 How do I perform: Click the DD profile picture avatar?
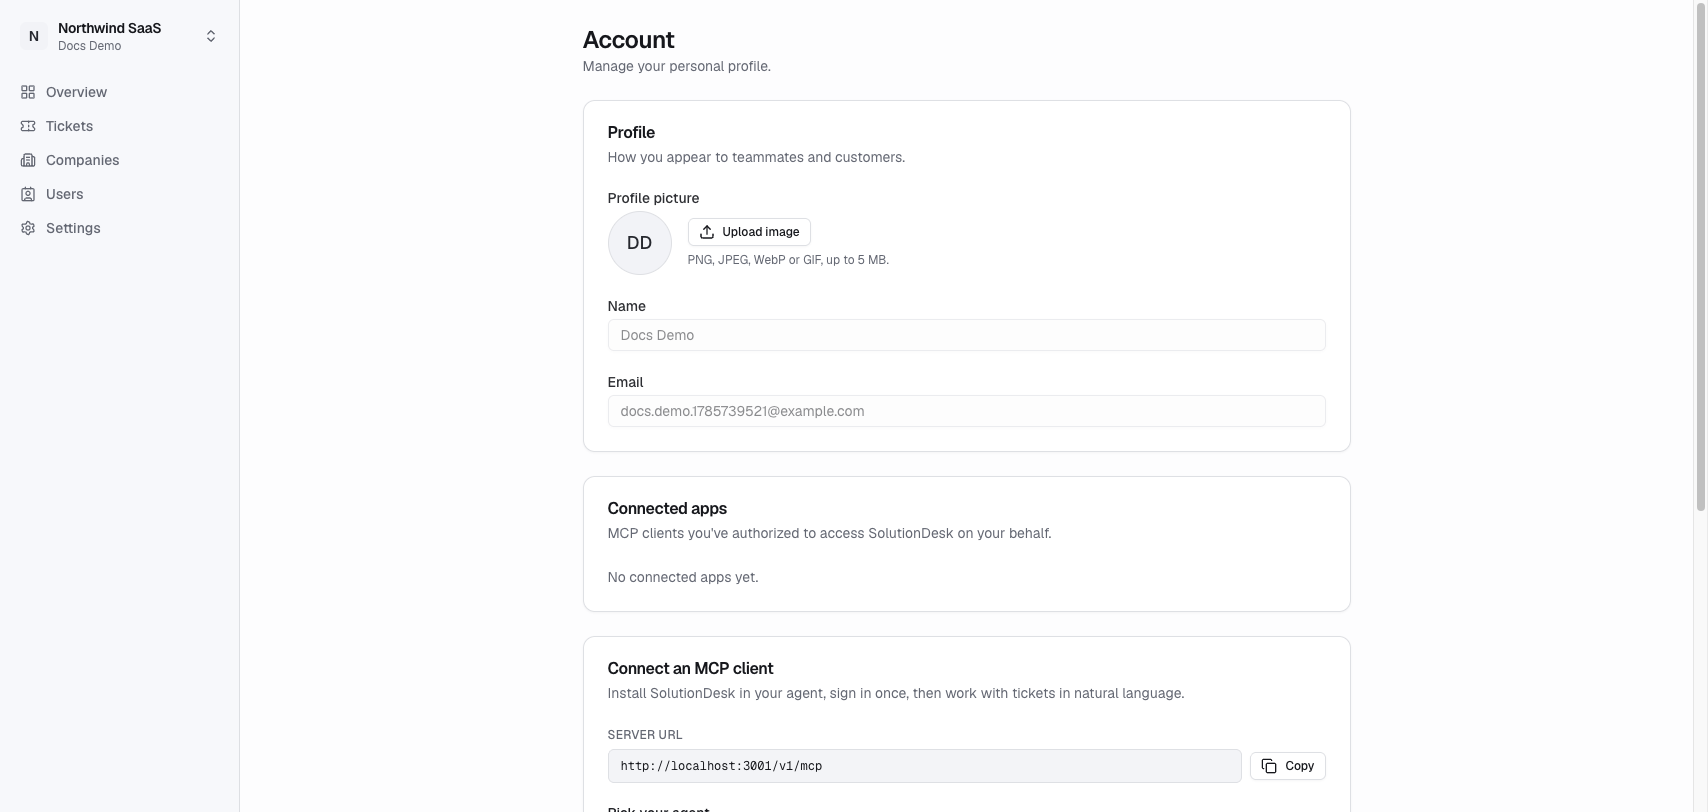[x=640, y=243]
